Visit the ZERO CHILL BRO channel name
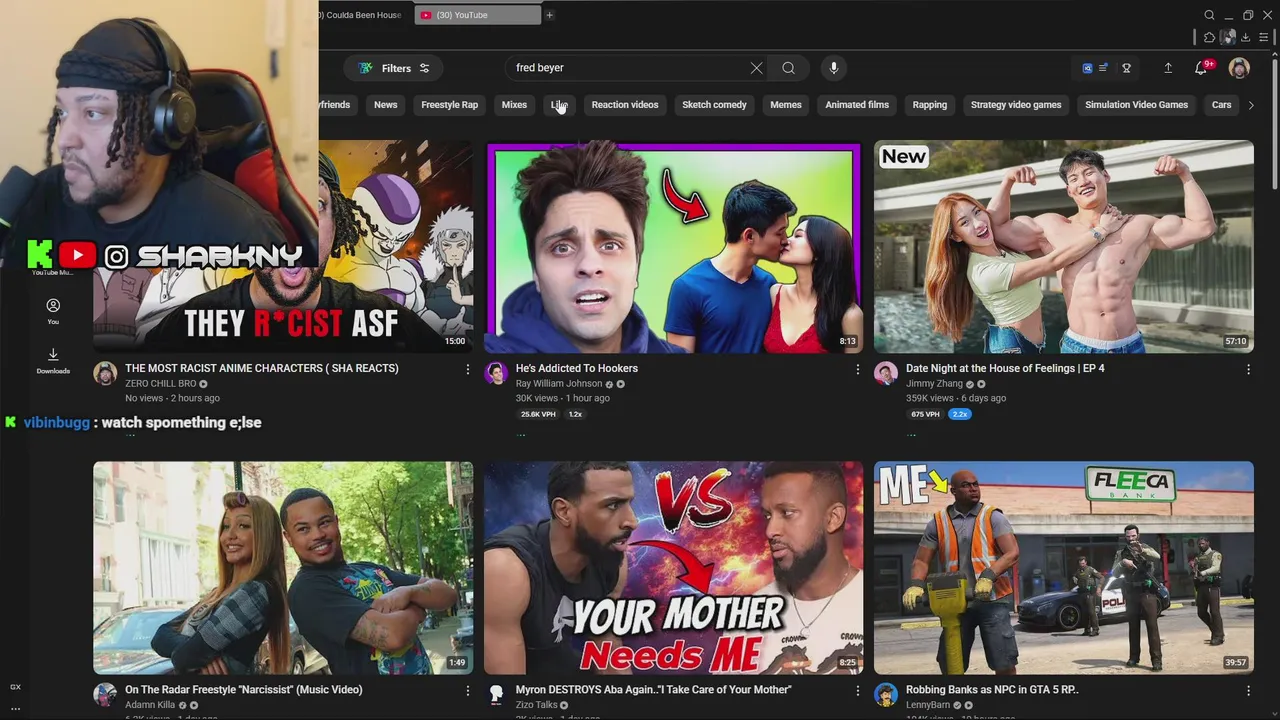 160,384
